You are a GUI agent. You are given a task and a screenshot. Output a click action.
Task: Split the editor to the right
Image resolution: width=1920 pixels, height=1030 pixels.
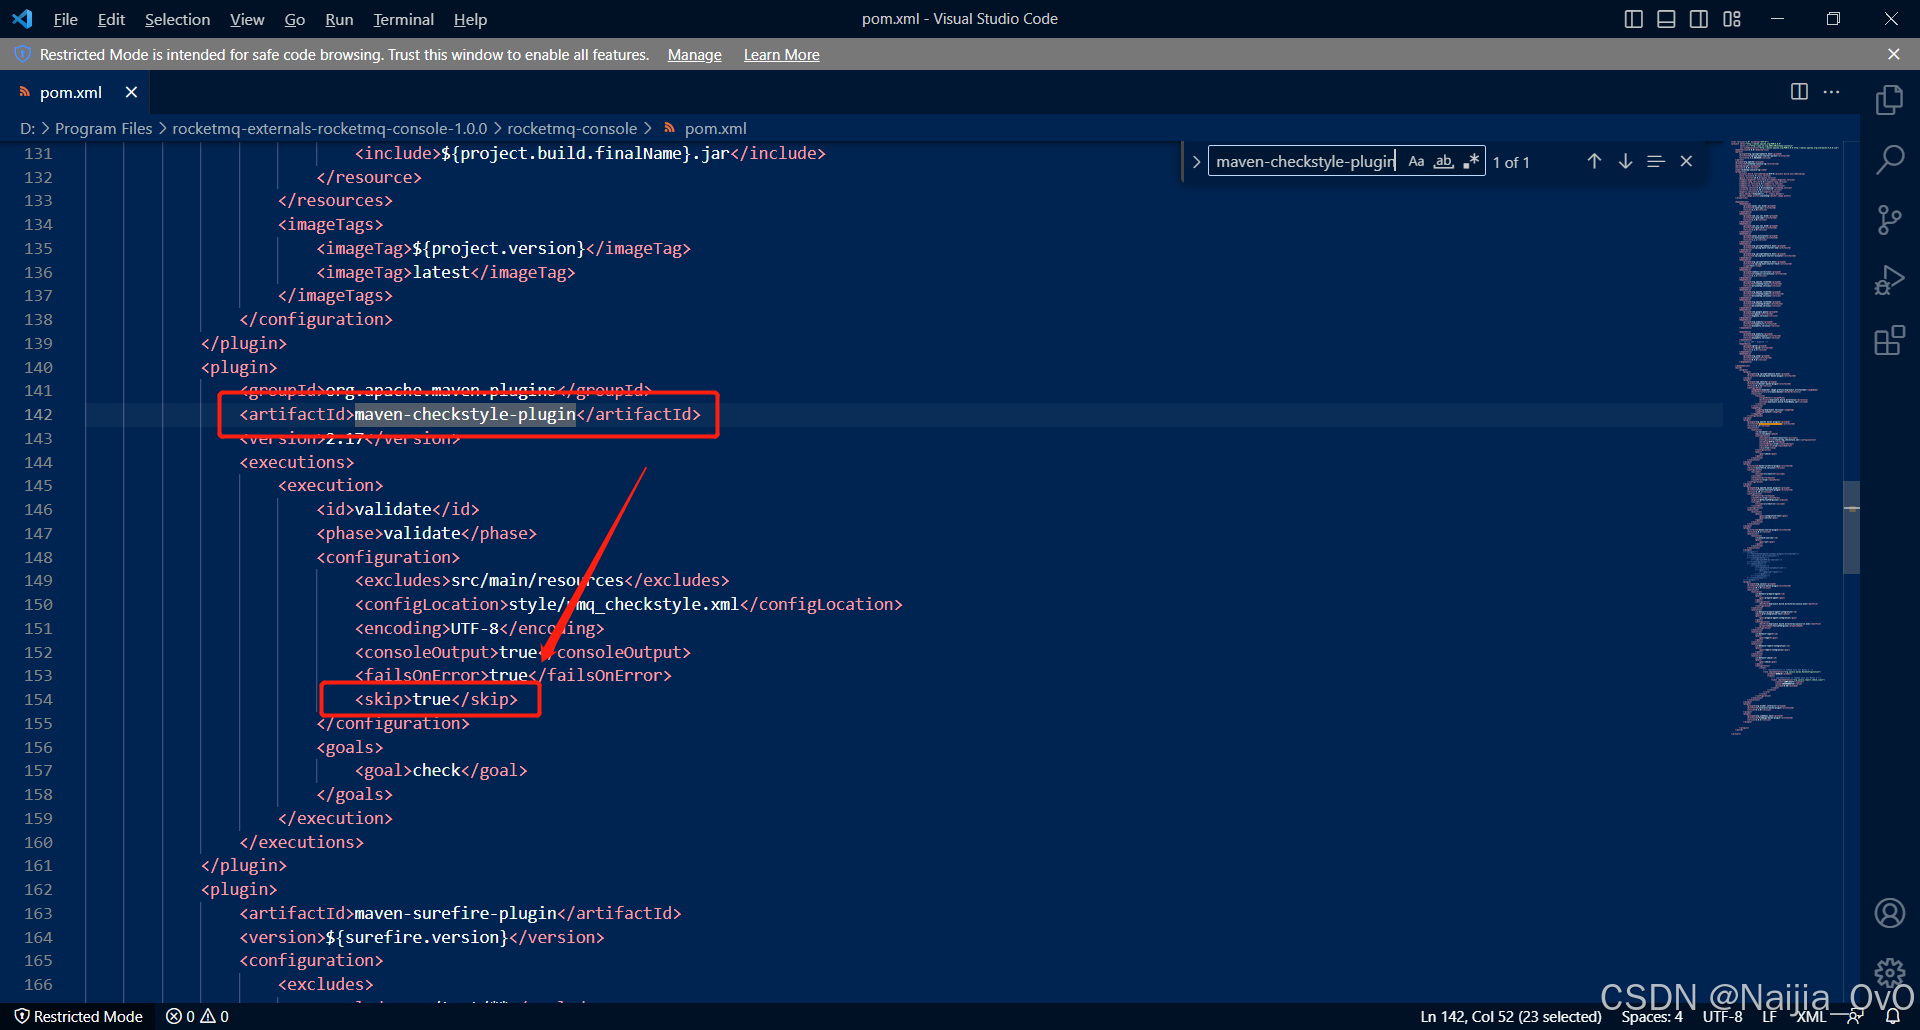click(x=1799, y=92)
